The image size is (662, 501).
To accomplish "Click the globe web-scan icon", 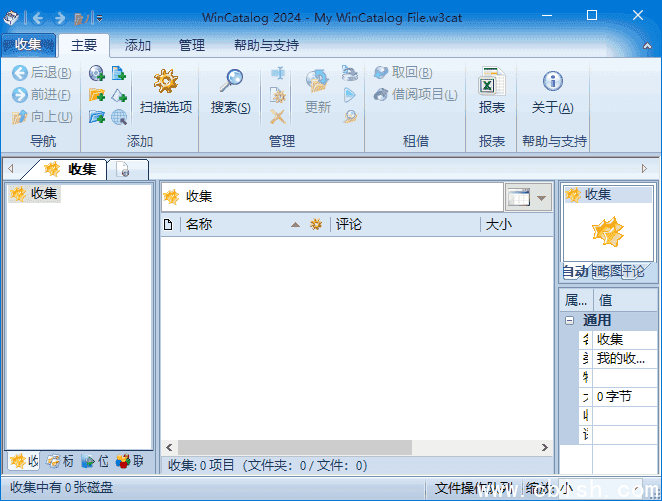I will [x=119, y=117].
